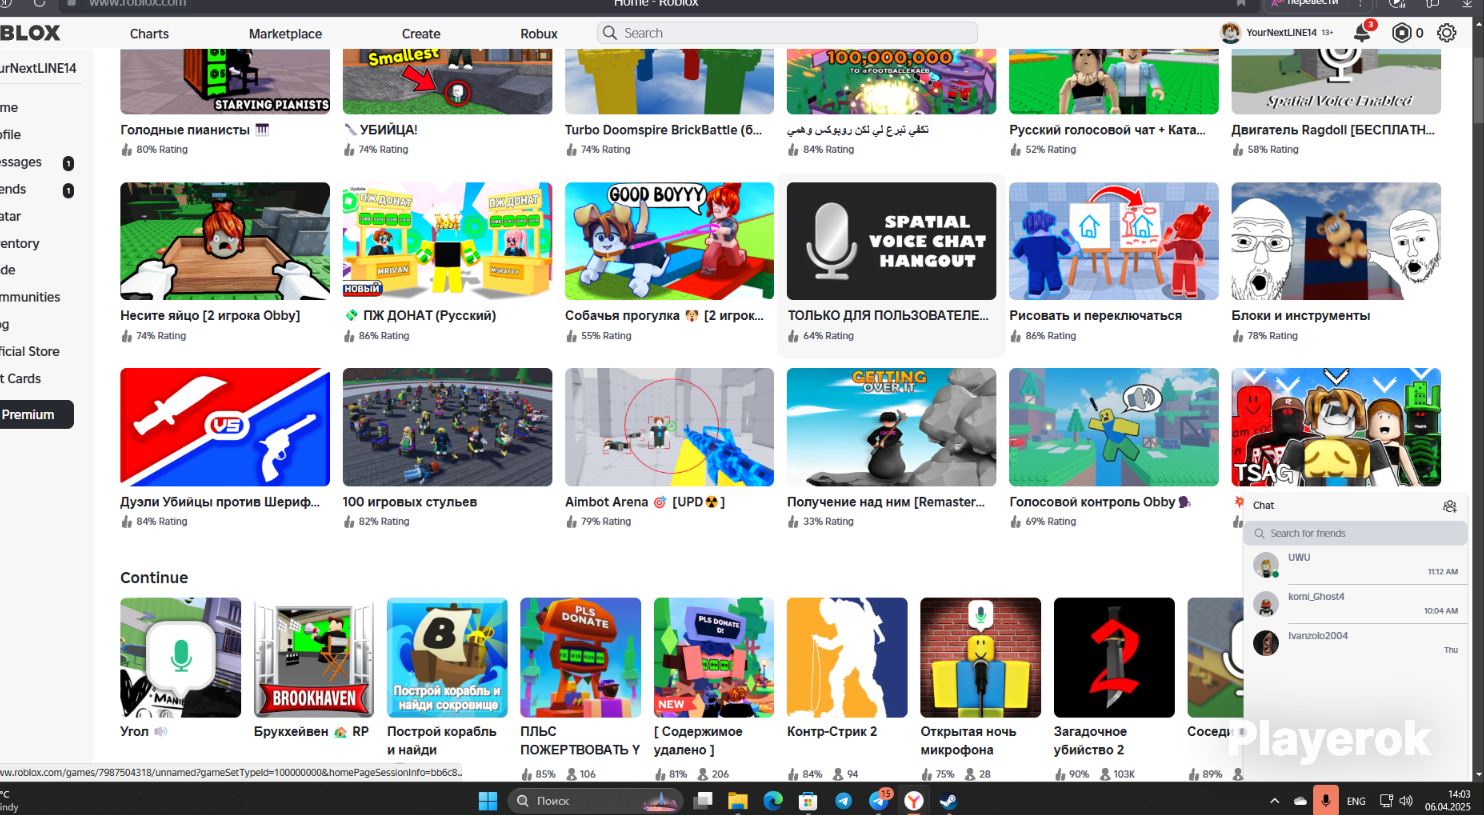Click the Premium button in sidebar
The height and width of the screenshot is (815, 1484).
pyautogui.click(x=37, y=415)
